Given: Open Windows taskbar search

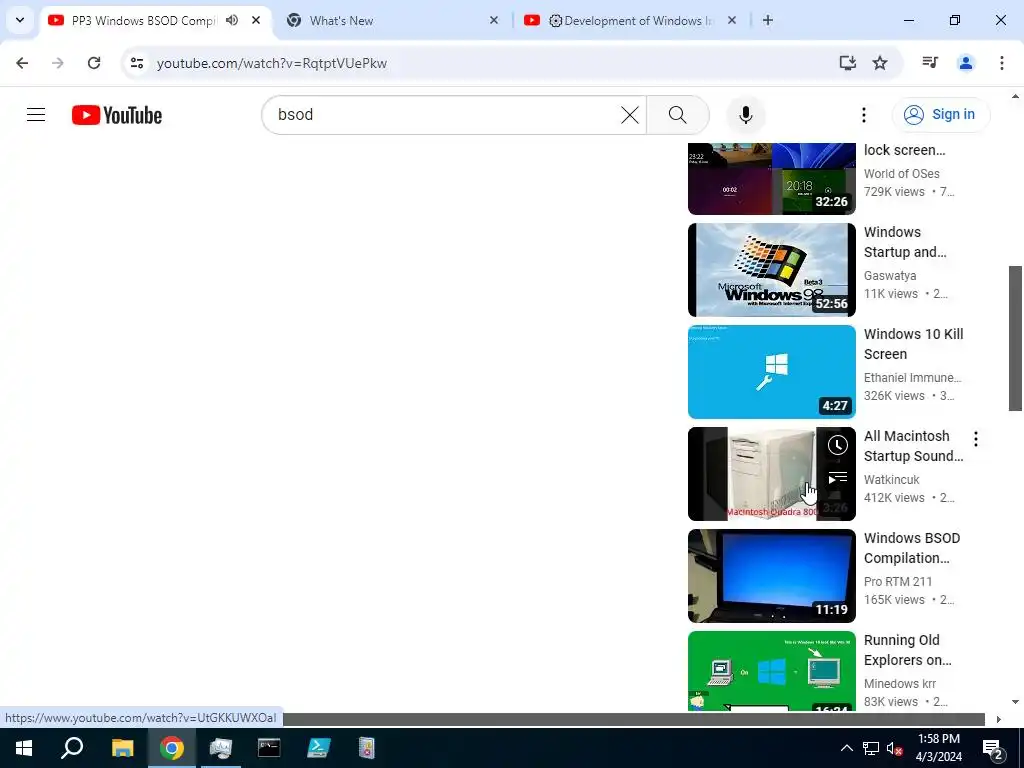Looking at the screenshot, I should coord(72,748).
